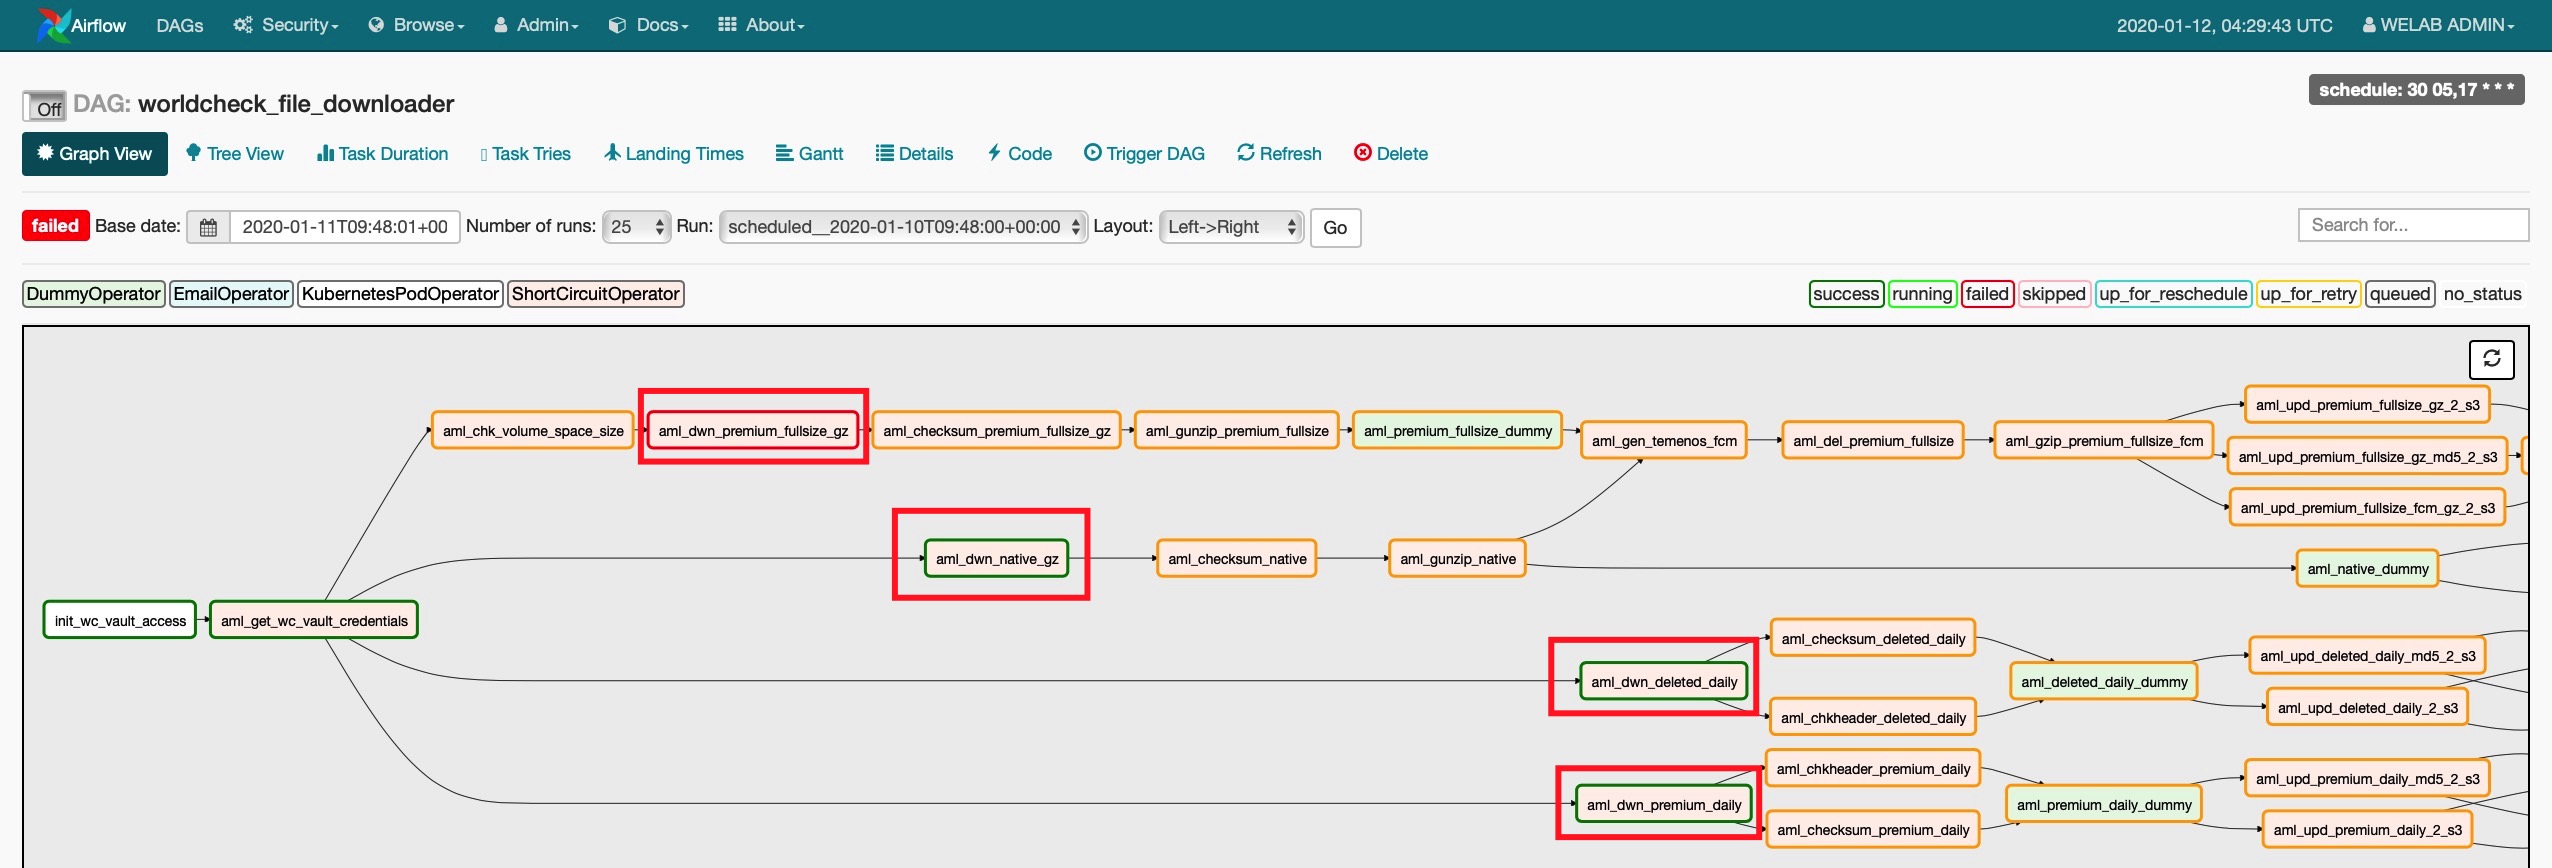Click the Airflow pinwheel logo
Image resolution: width=2552 pixels, height=868 pixels.
click(x=52, y=25)
